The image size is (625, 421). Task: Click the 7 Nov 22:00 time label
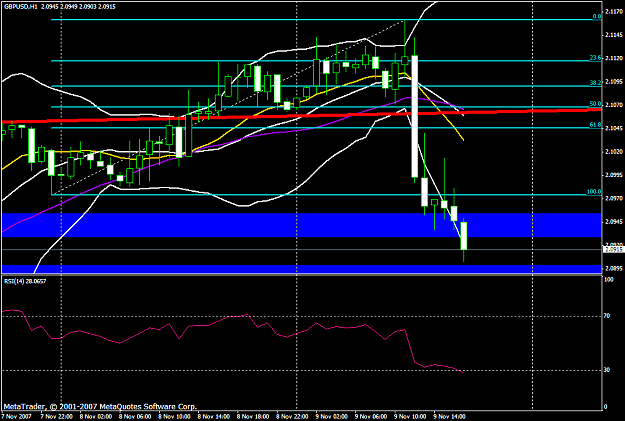[57, 417]
